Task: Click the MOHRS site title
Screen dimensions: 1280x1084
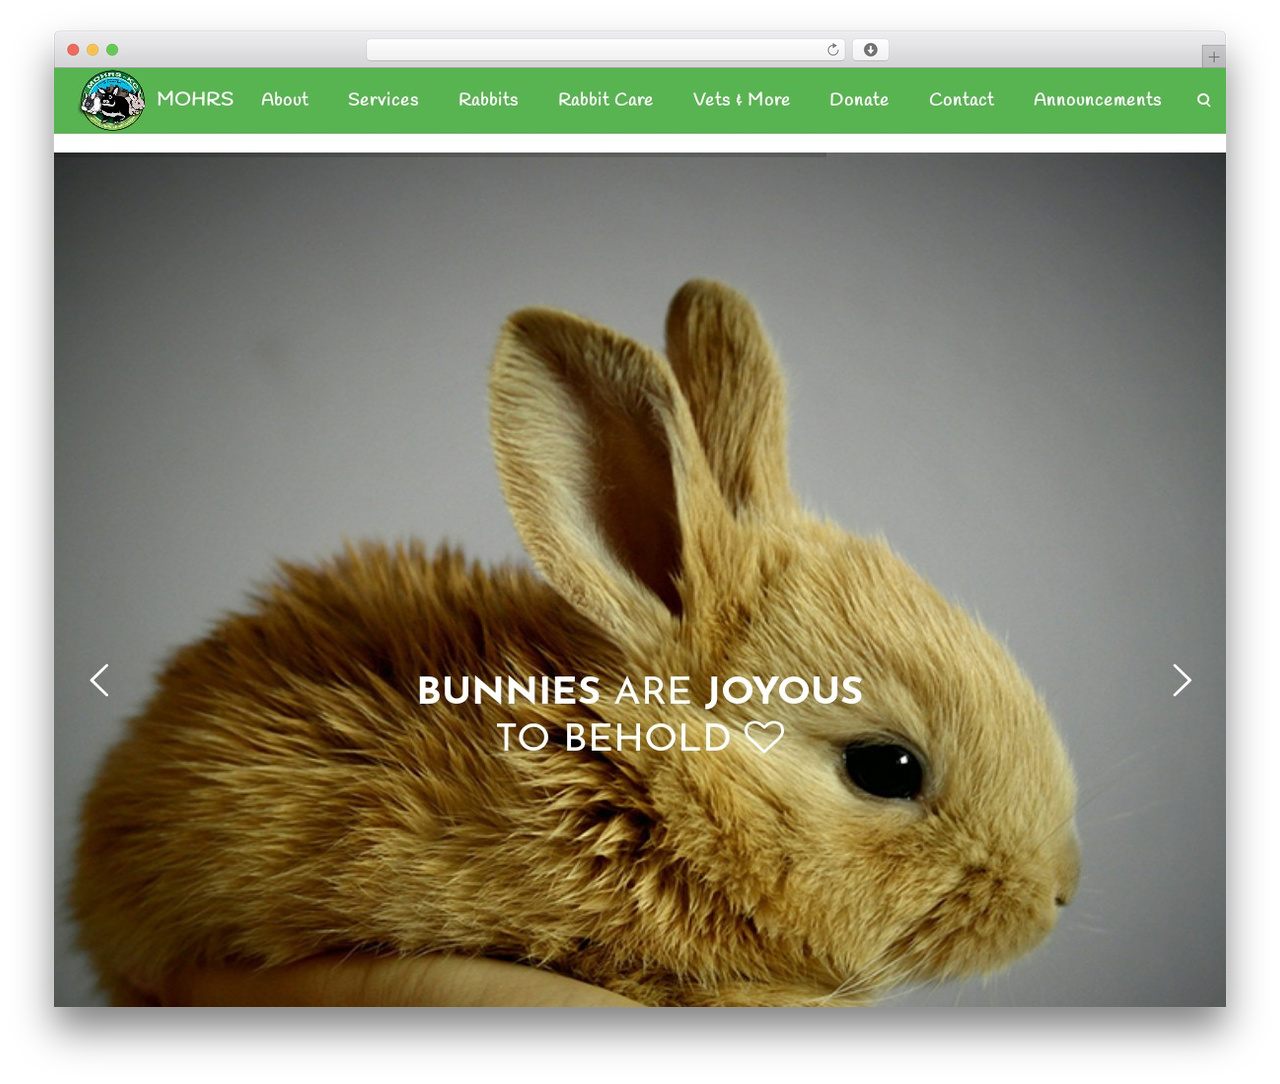Action: click(195, 99)
